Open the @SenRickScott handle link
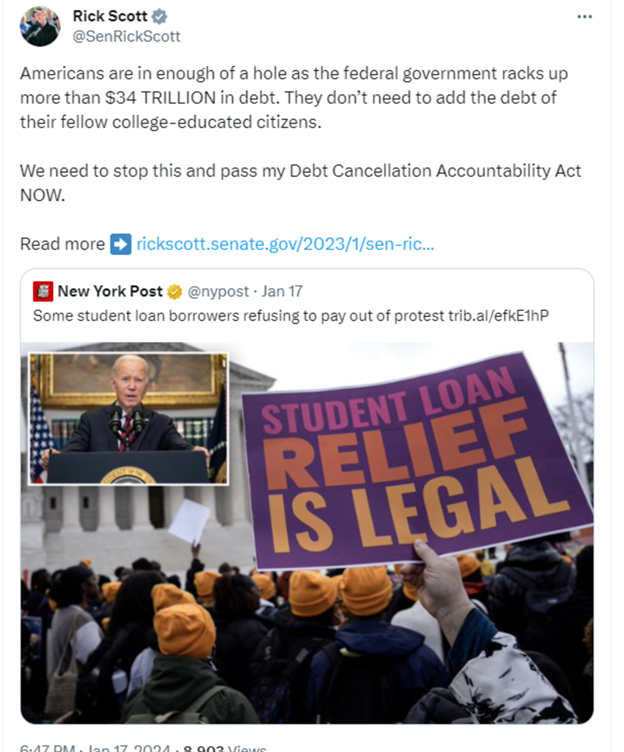 click(126, 36)
